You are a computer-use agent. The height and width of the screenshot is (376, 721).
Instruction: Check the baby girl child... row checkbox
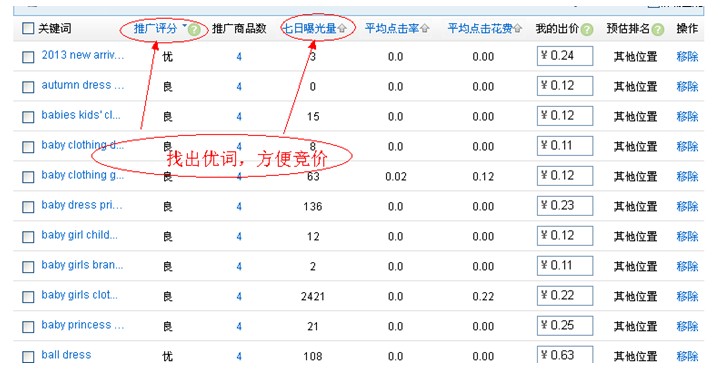(x=28, y=237)
